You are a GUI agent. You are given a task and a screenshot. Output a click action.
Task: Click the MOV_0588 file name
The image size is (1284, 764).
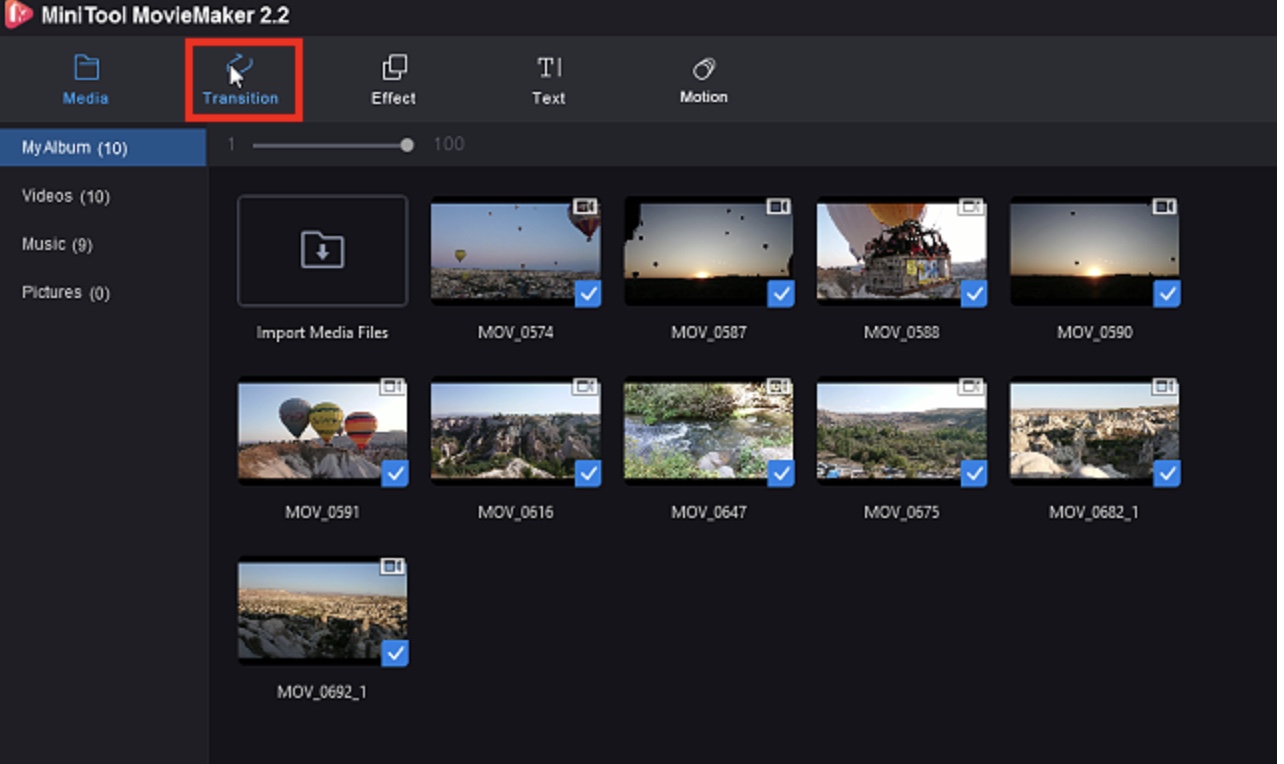click(x=902, y=332)
